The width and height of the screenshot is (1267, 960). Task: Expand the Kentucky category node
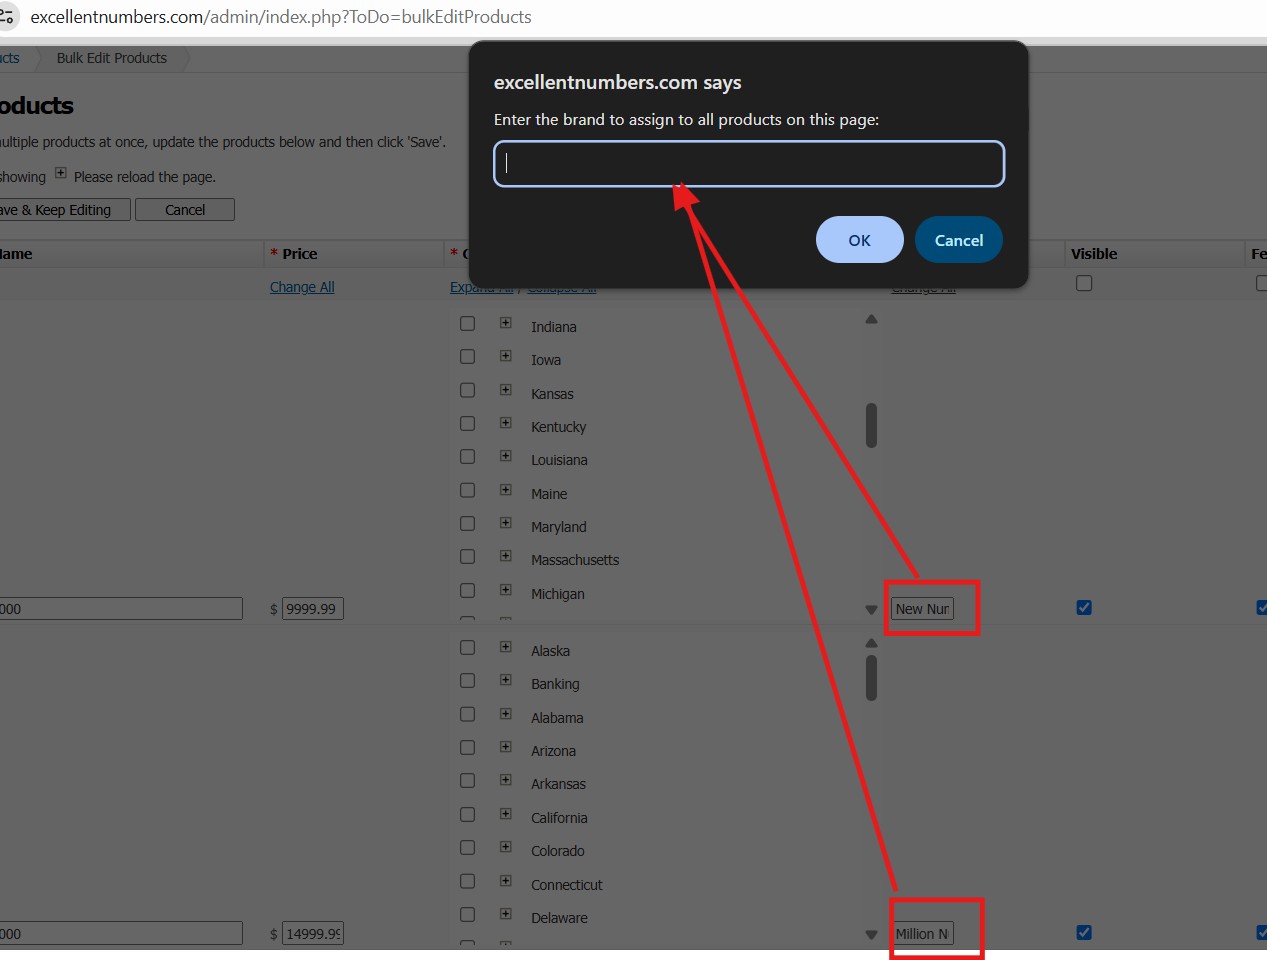pyautogui.click(x=506, y=423)
